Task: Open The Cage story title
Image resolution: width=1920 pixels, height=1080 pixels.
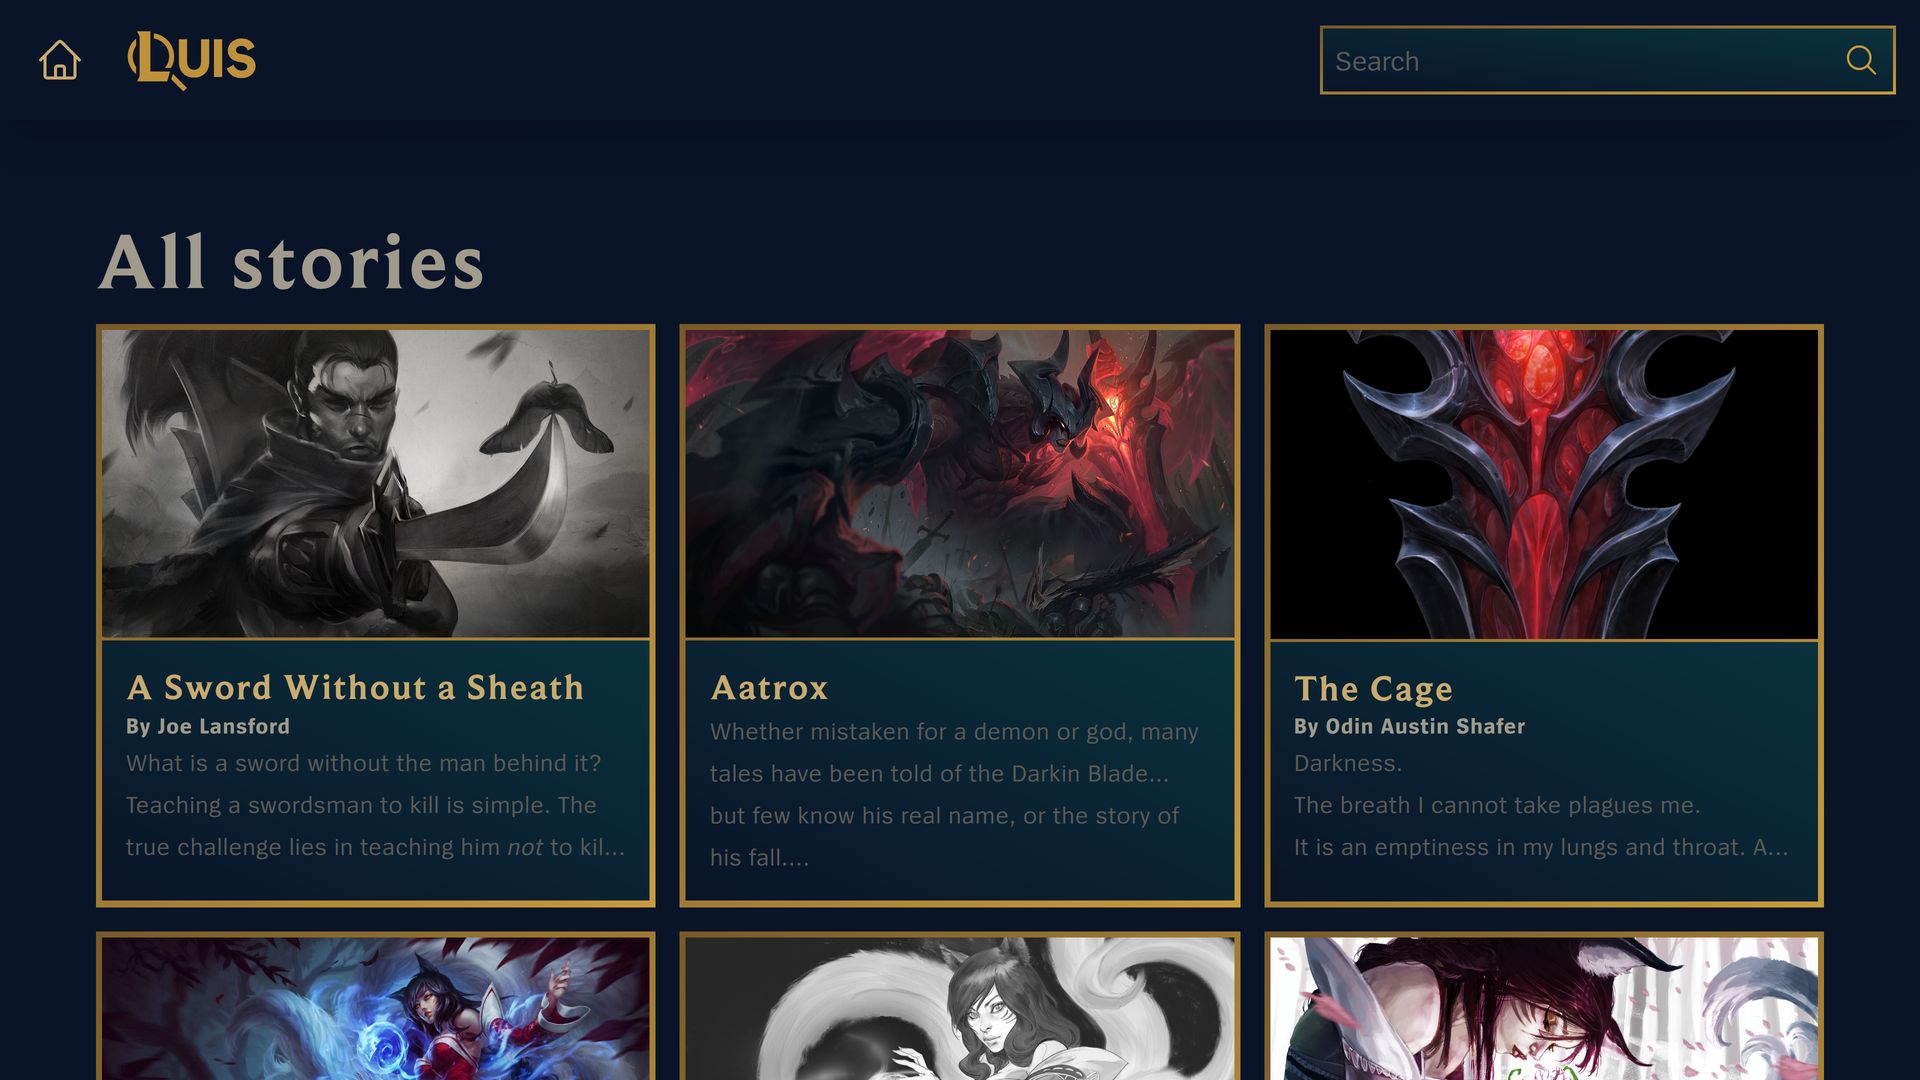Action: (1373, 689)
